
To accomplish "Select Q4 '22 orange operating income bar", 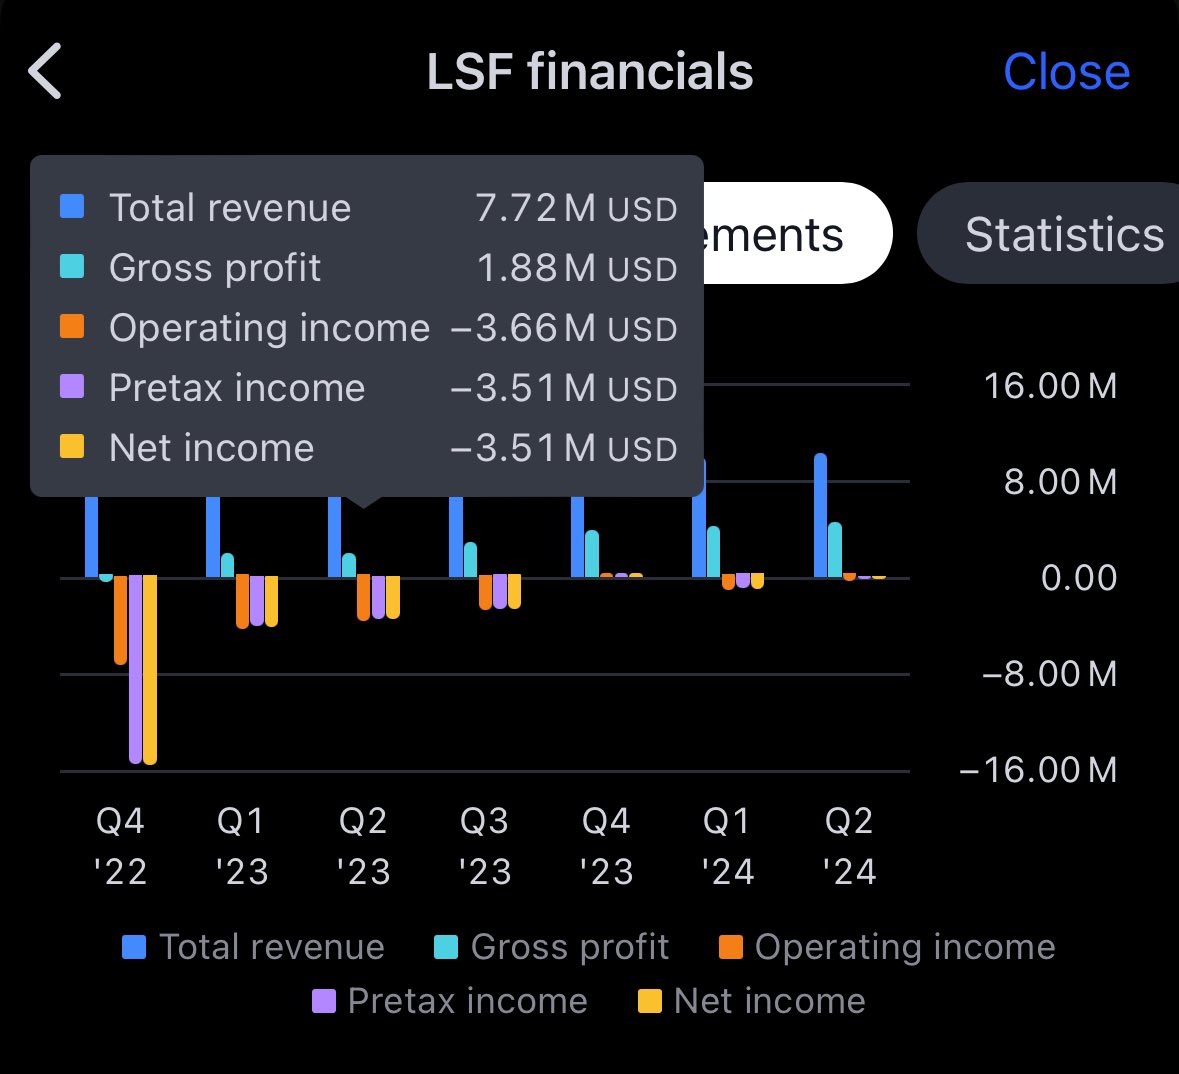I will point(120,620).
